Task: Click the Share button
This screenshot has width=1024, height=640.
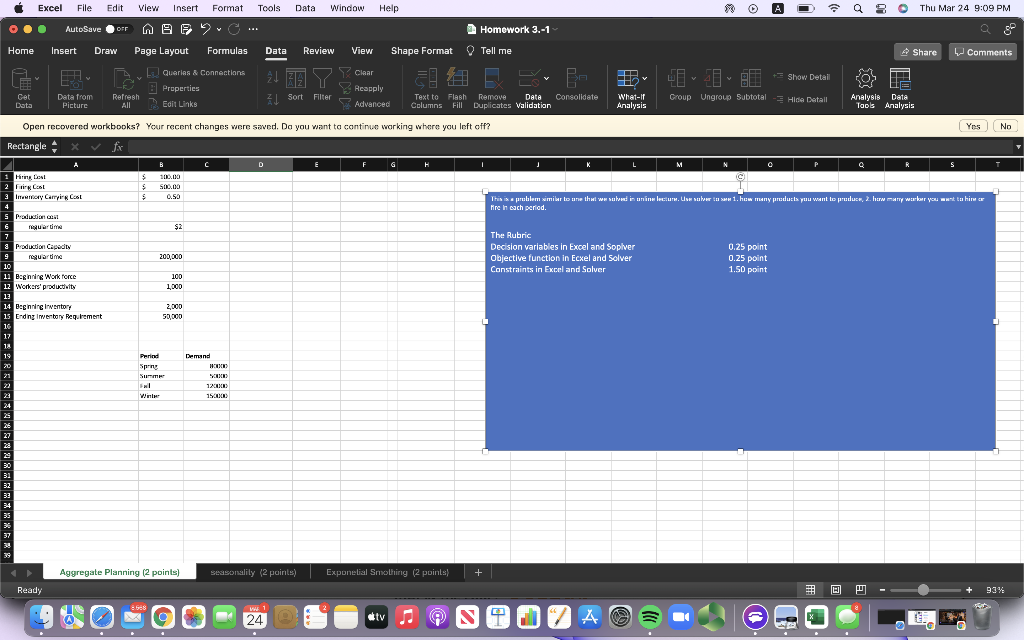Action: (918, 52)
